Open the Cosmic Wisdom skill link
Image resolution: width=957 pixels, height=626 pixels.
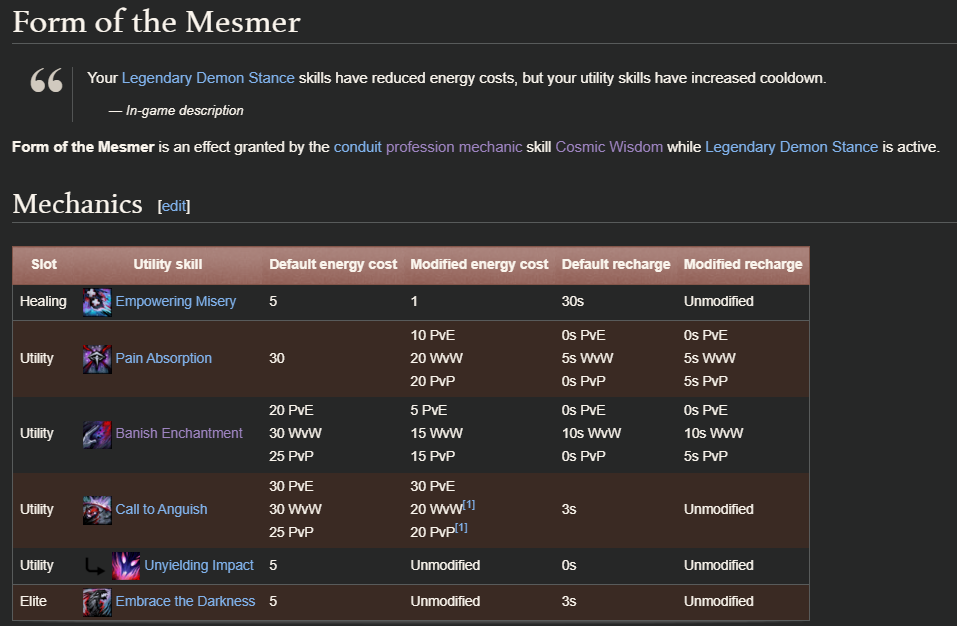coord(609,147)
